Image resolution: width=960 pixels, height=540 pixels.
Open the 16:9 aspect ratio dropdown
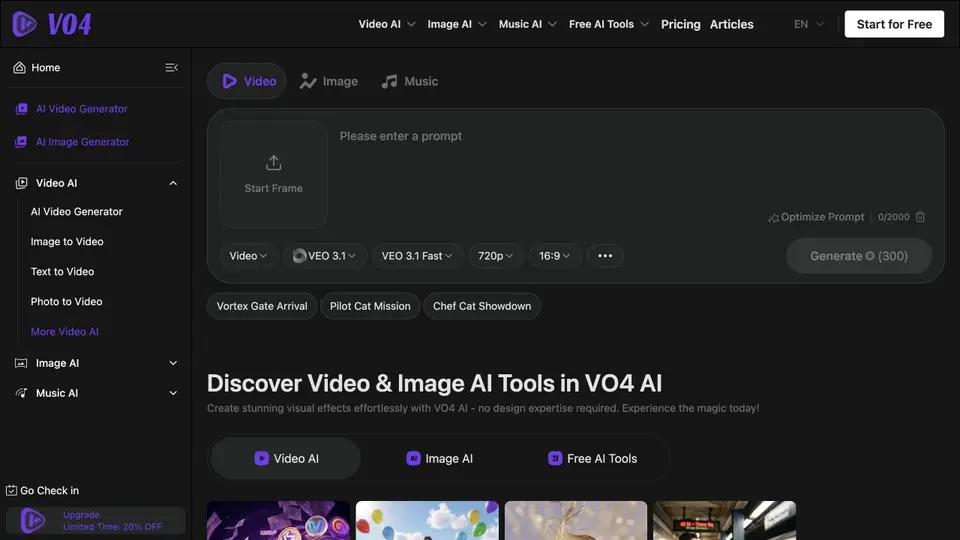click(x=554, y=256)
